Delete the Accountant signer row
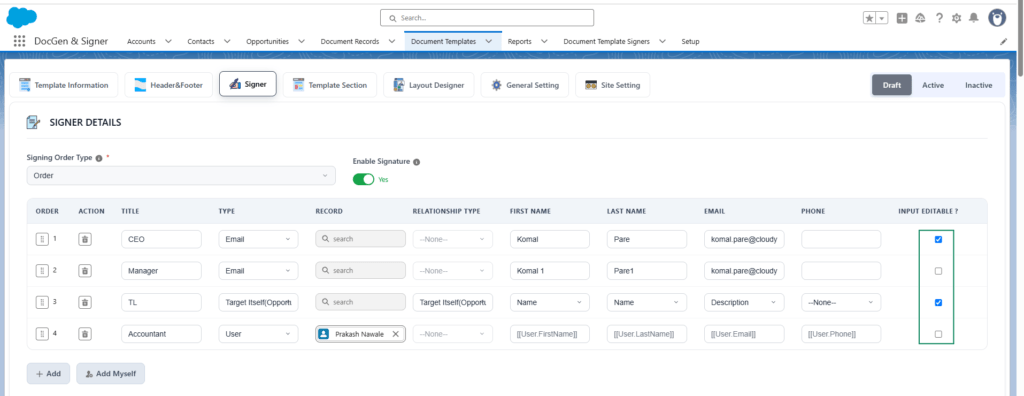The width and height of the screenshot is (1024, 396). 85,334
